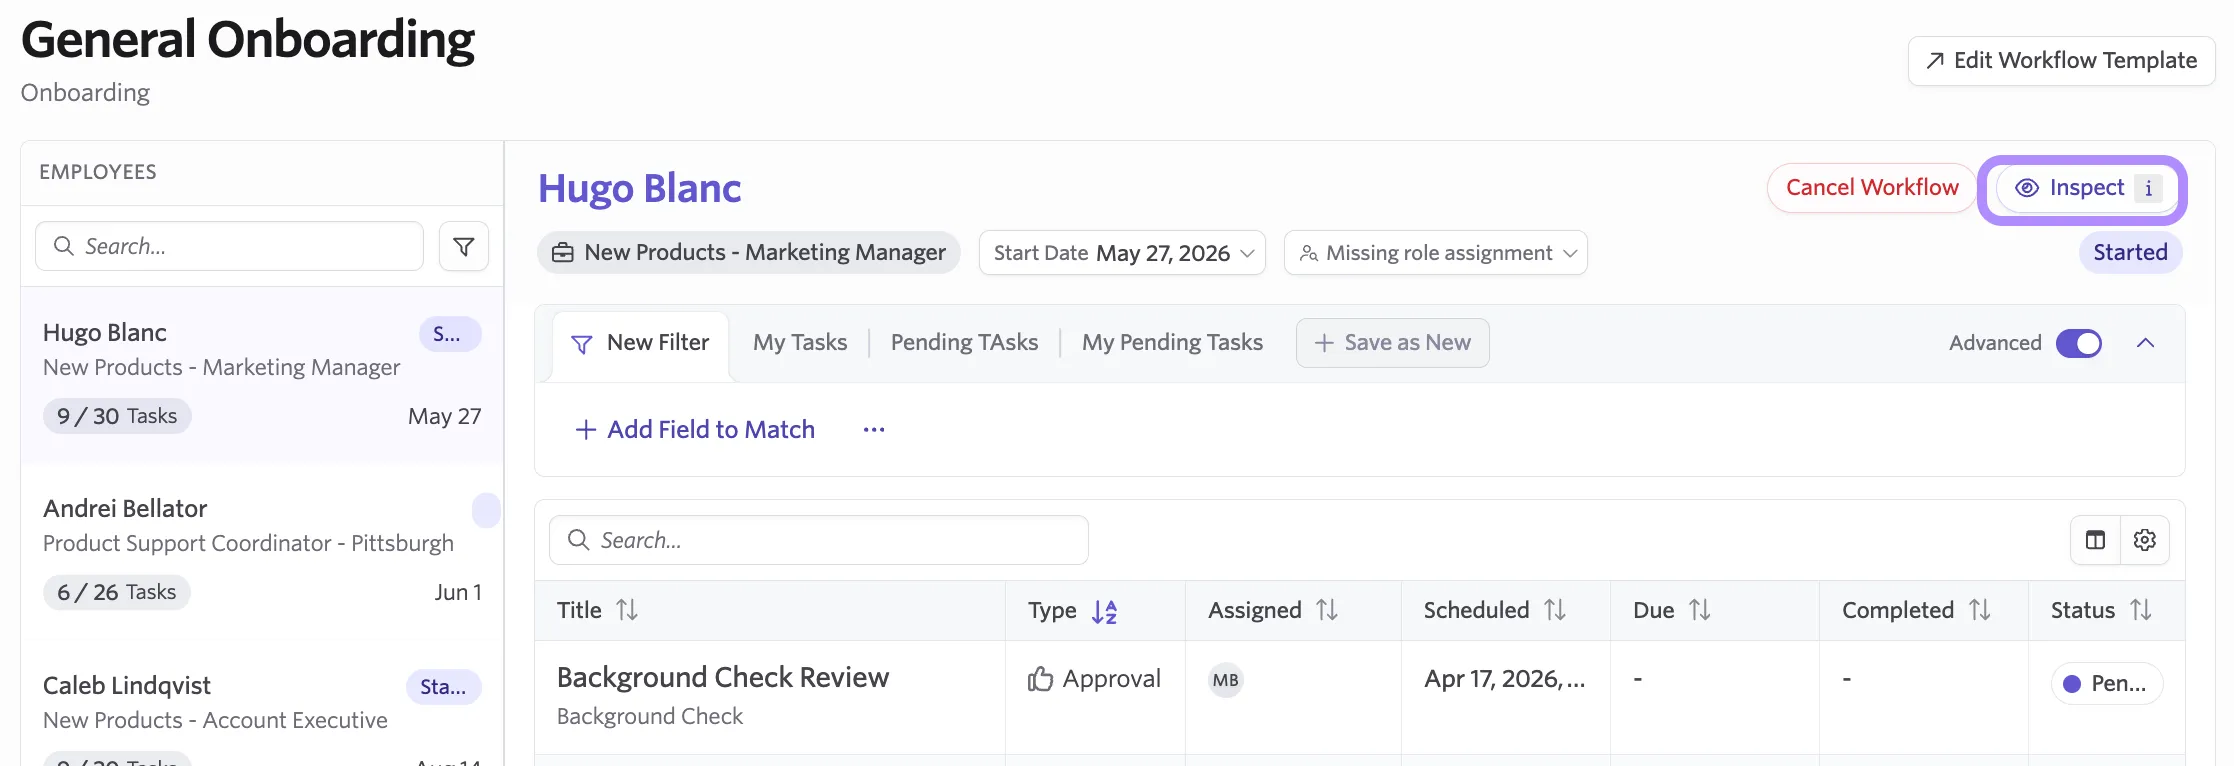This screenshot has width=2234, height=766.
Task: Click the Approval thumbs-up icon
Action: click(1041, 680)
